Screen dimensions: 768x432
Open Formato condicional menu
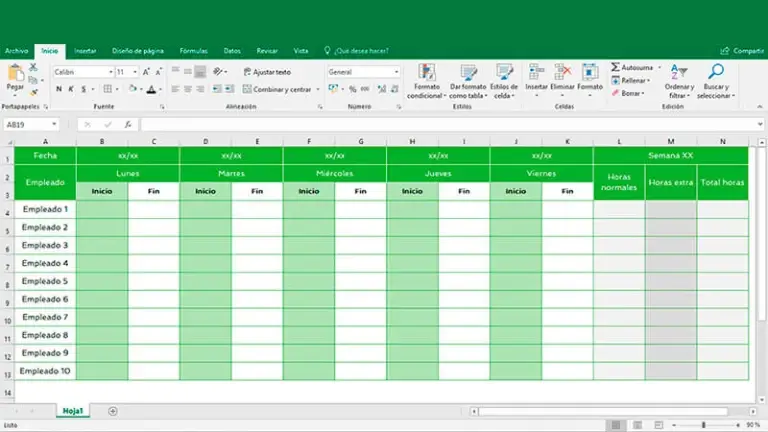pyautogui.click(x=426, y=81)
